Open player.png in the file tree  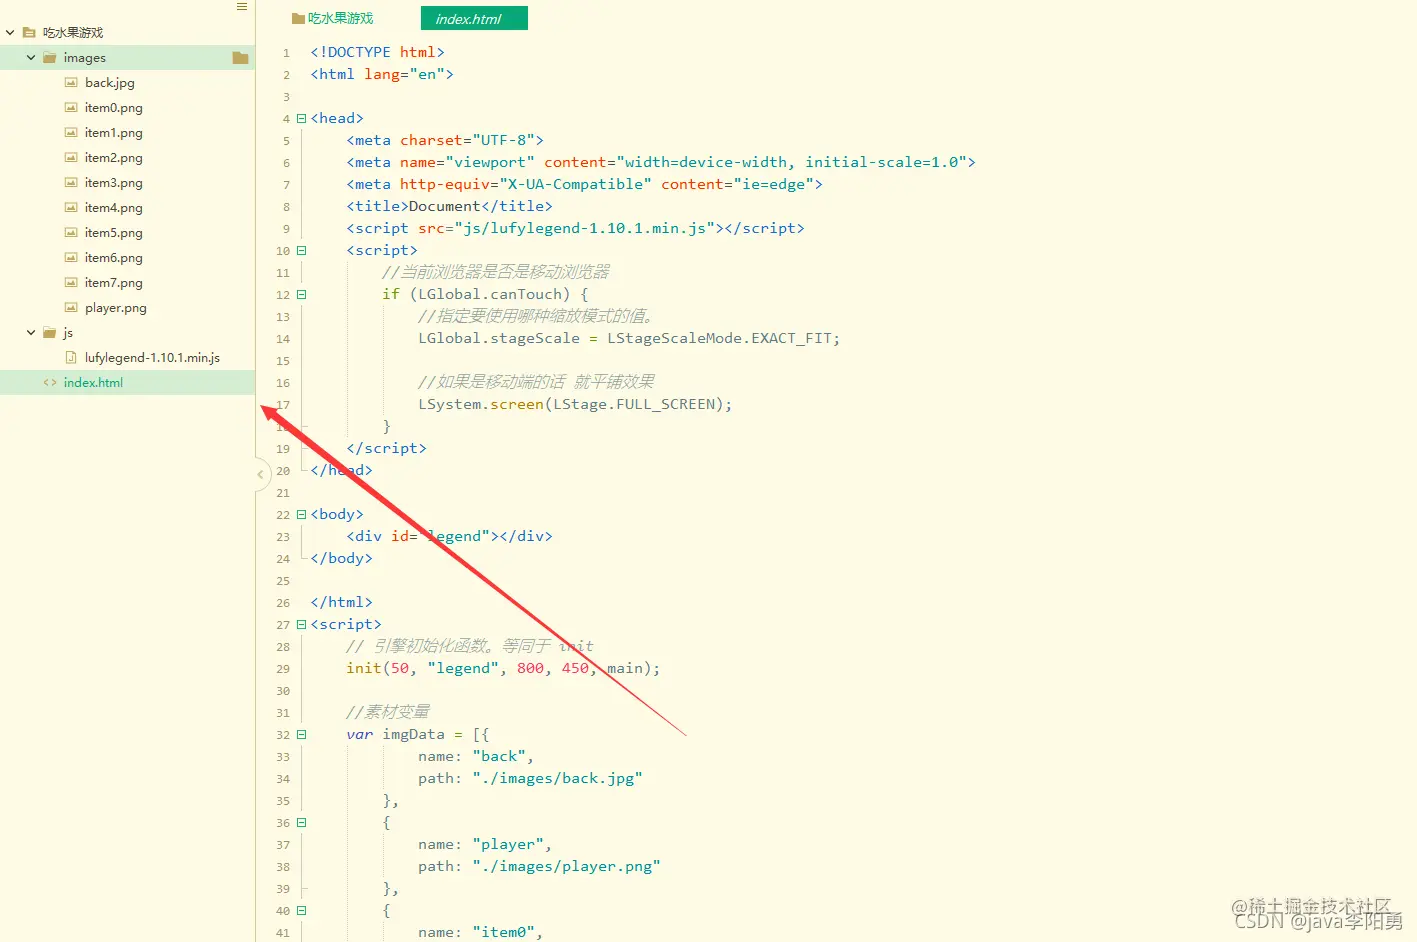116,308
